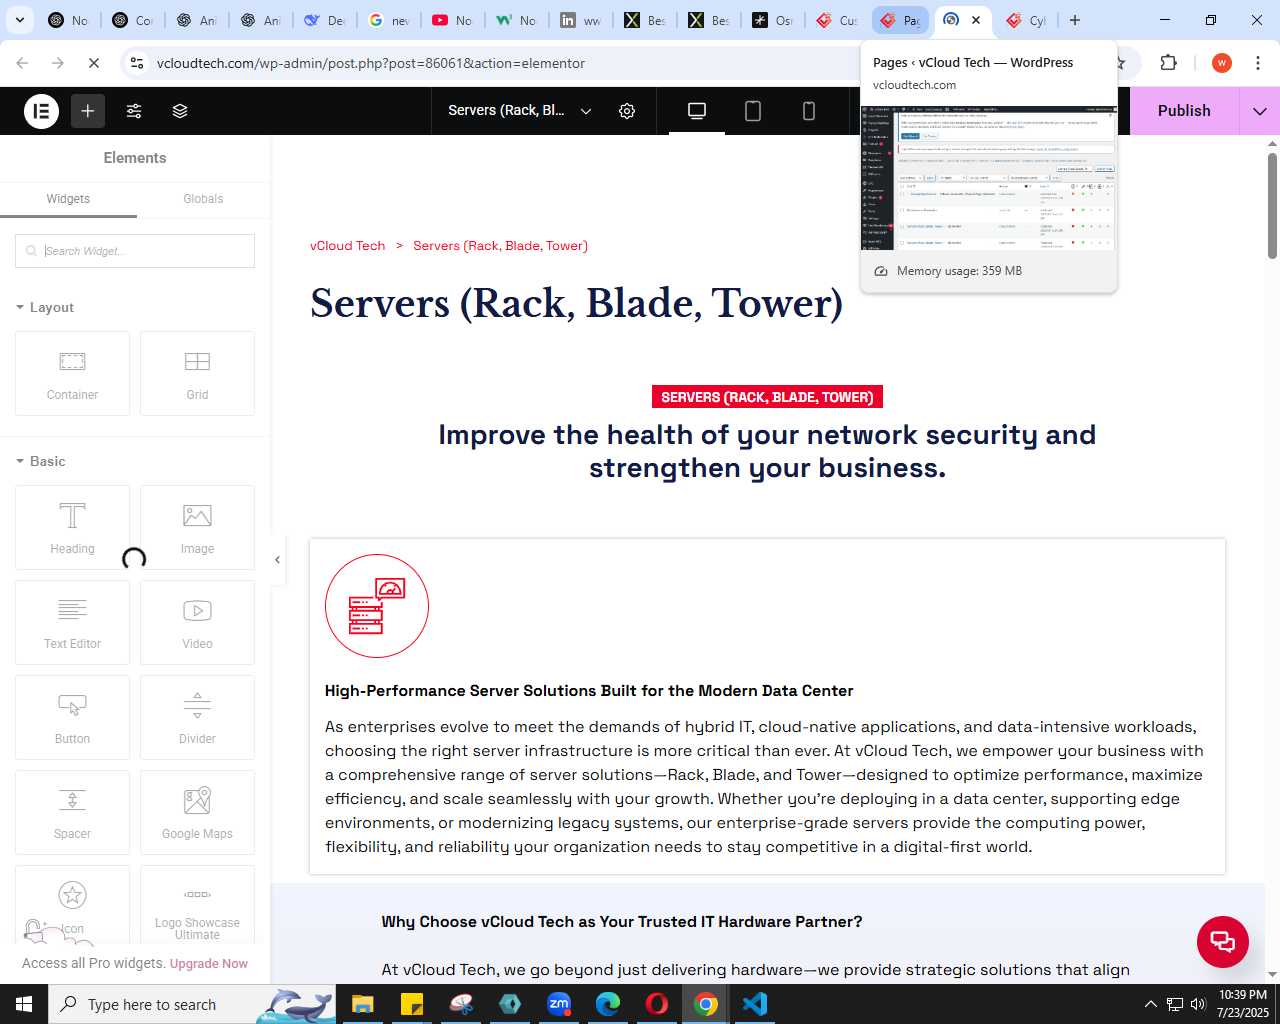
Task: Click the Publish button
Action: 1184,111
